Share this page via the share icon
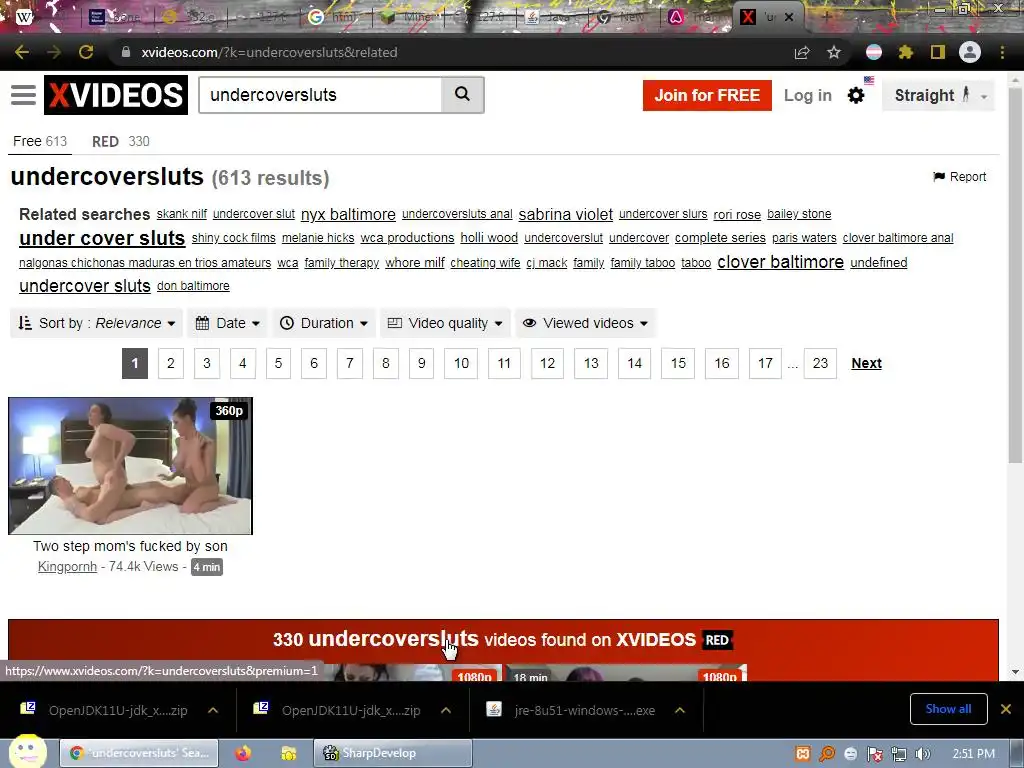This screenshot has width=1024, height=768. [x=802, y=52]
